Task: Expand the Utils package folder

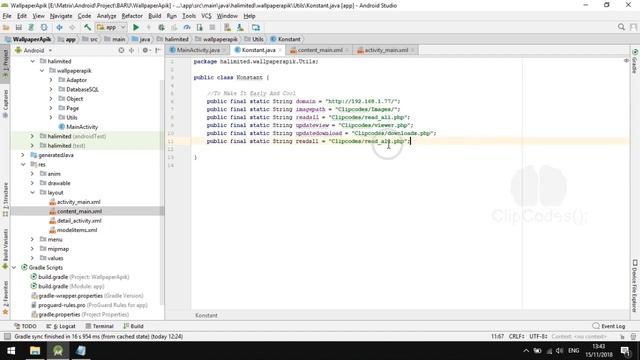Action: [x=51, y=118]
